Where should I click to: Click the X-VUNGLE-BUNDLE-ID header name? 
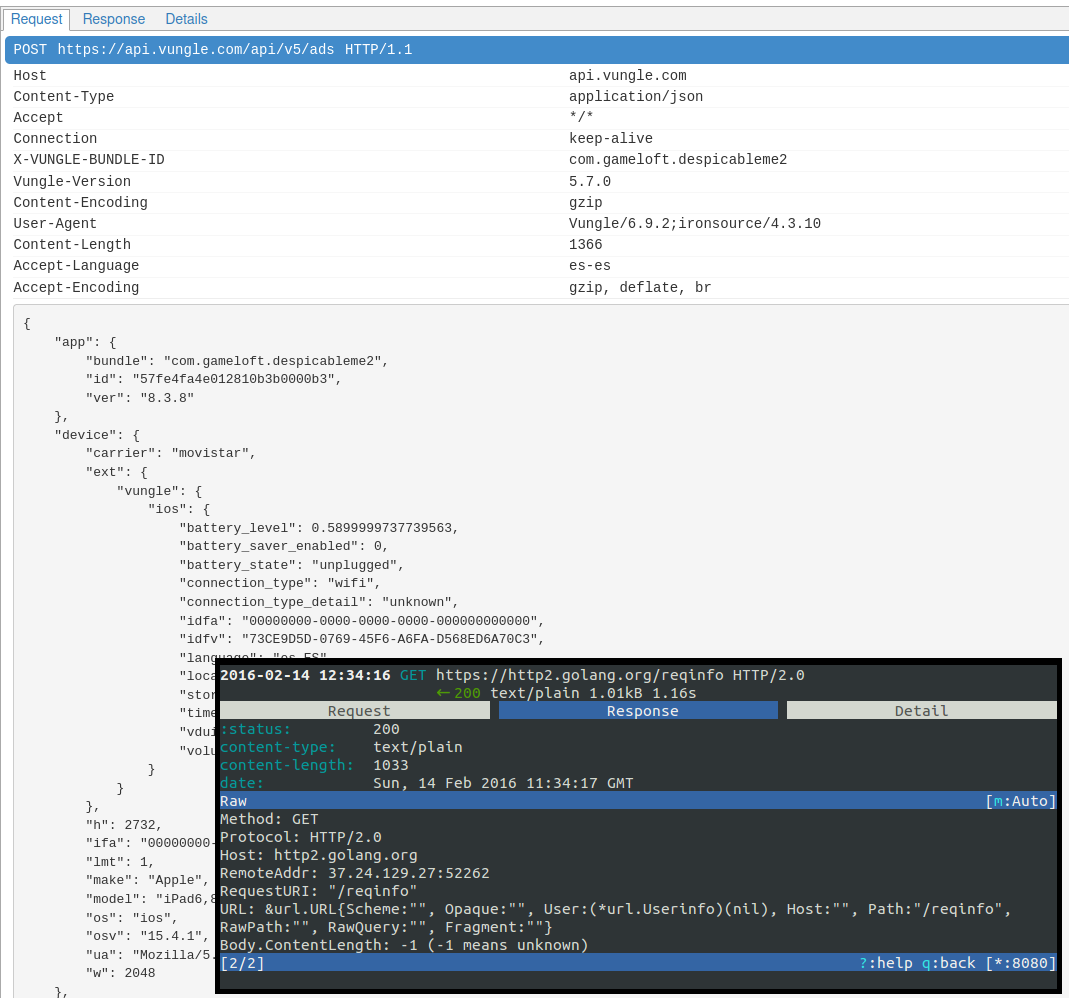pos(89,160)
